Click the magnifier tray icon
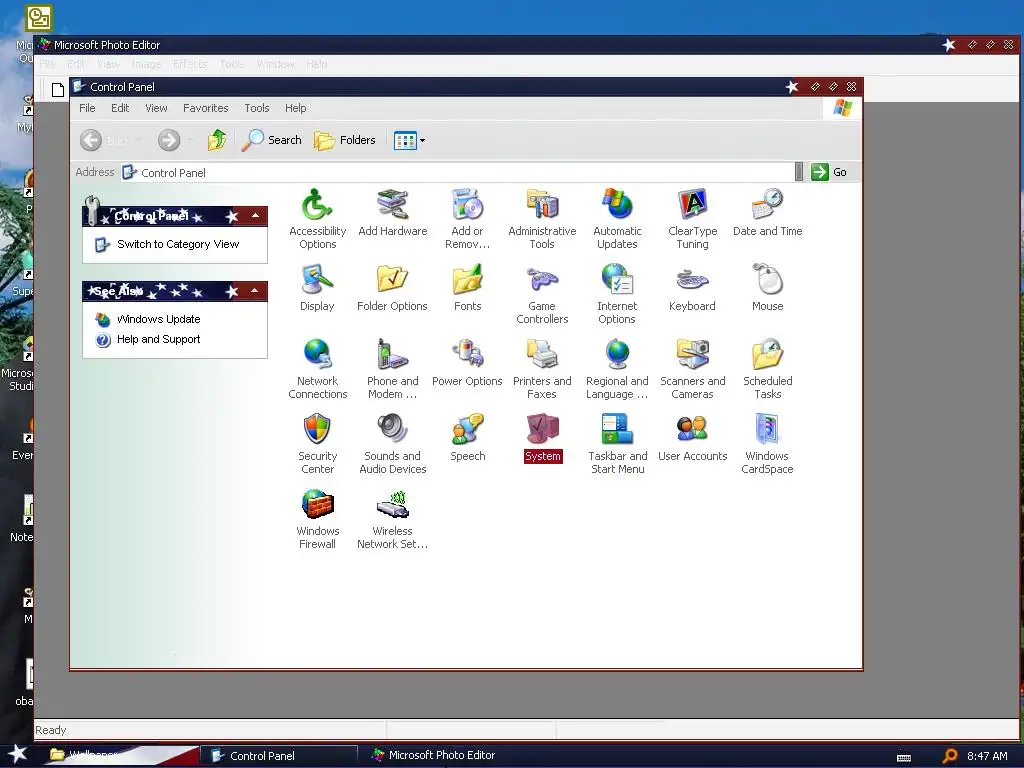Image resolution: width=1024 pixels, height=768 pixels. tap(950, 756)
